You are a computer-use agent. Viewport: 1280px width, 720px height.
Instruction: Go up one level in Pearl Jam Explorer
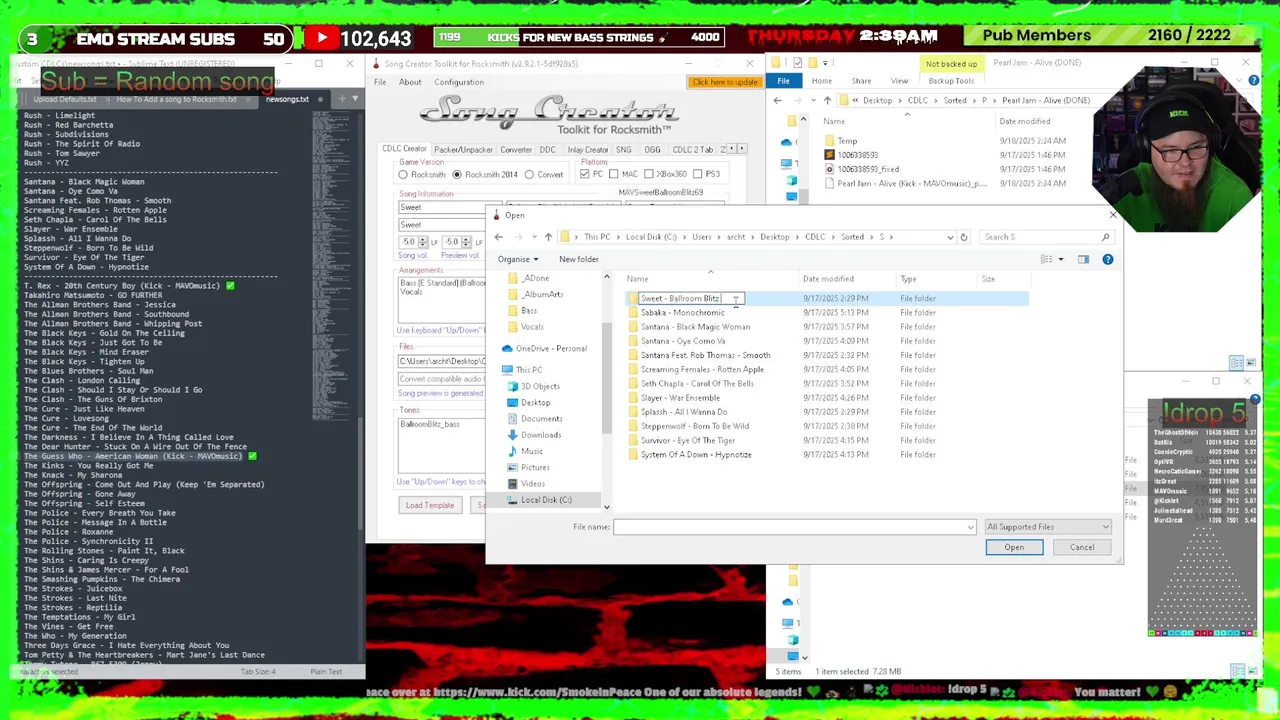tap(827, 100)
